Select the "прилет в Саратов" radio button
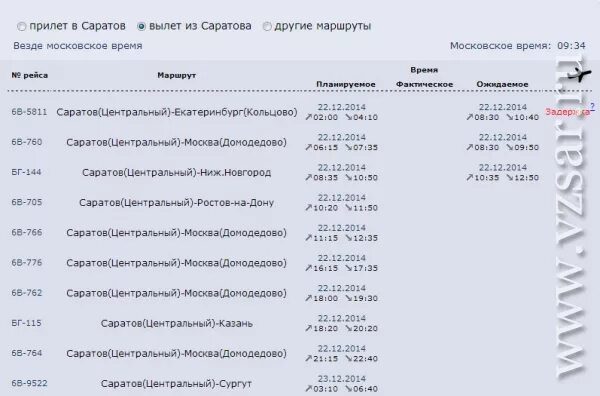The image size is (600, 396). click(21, 26)
